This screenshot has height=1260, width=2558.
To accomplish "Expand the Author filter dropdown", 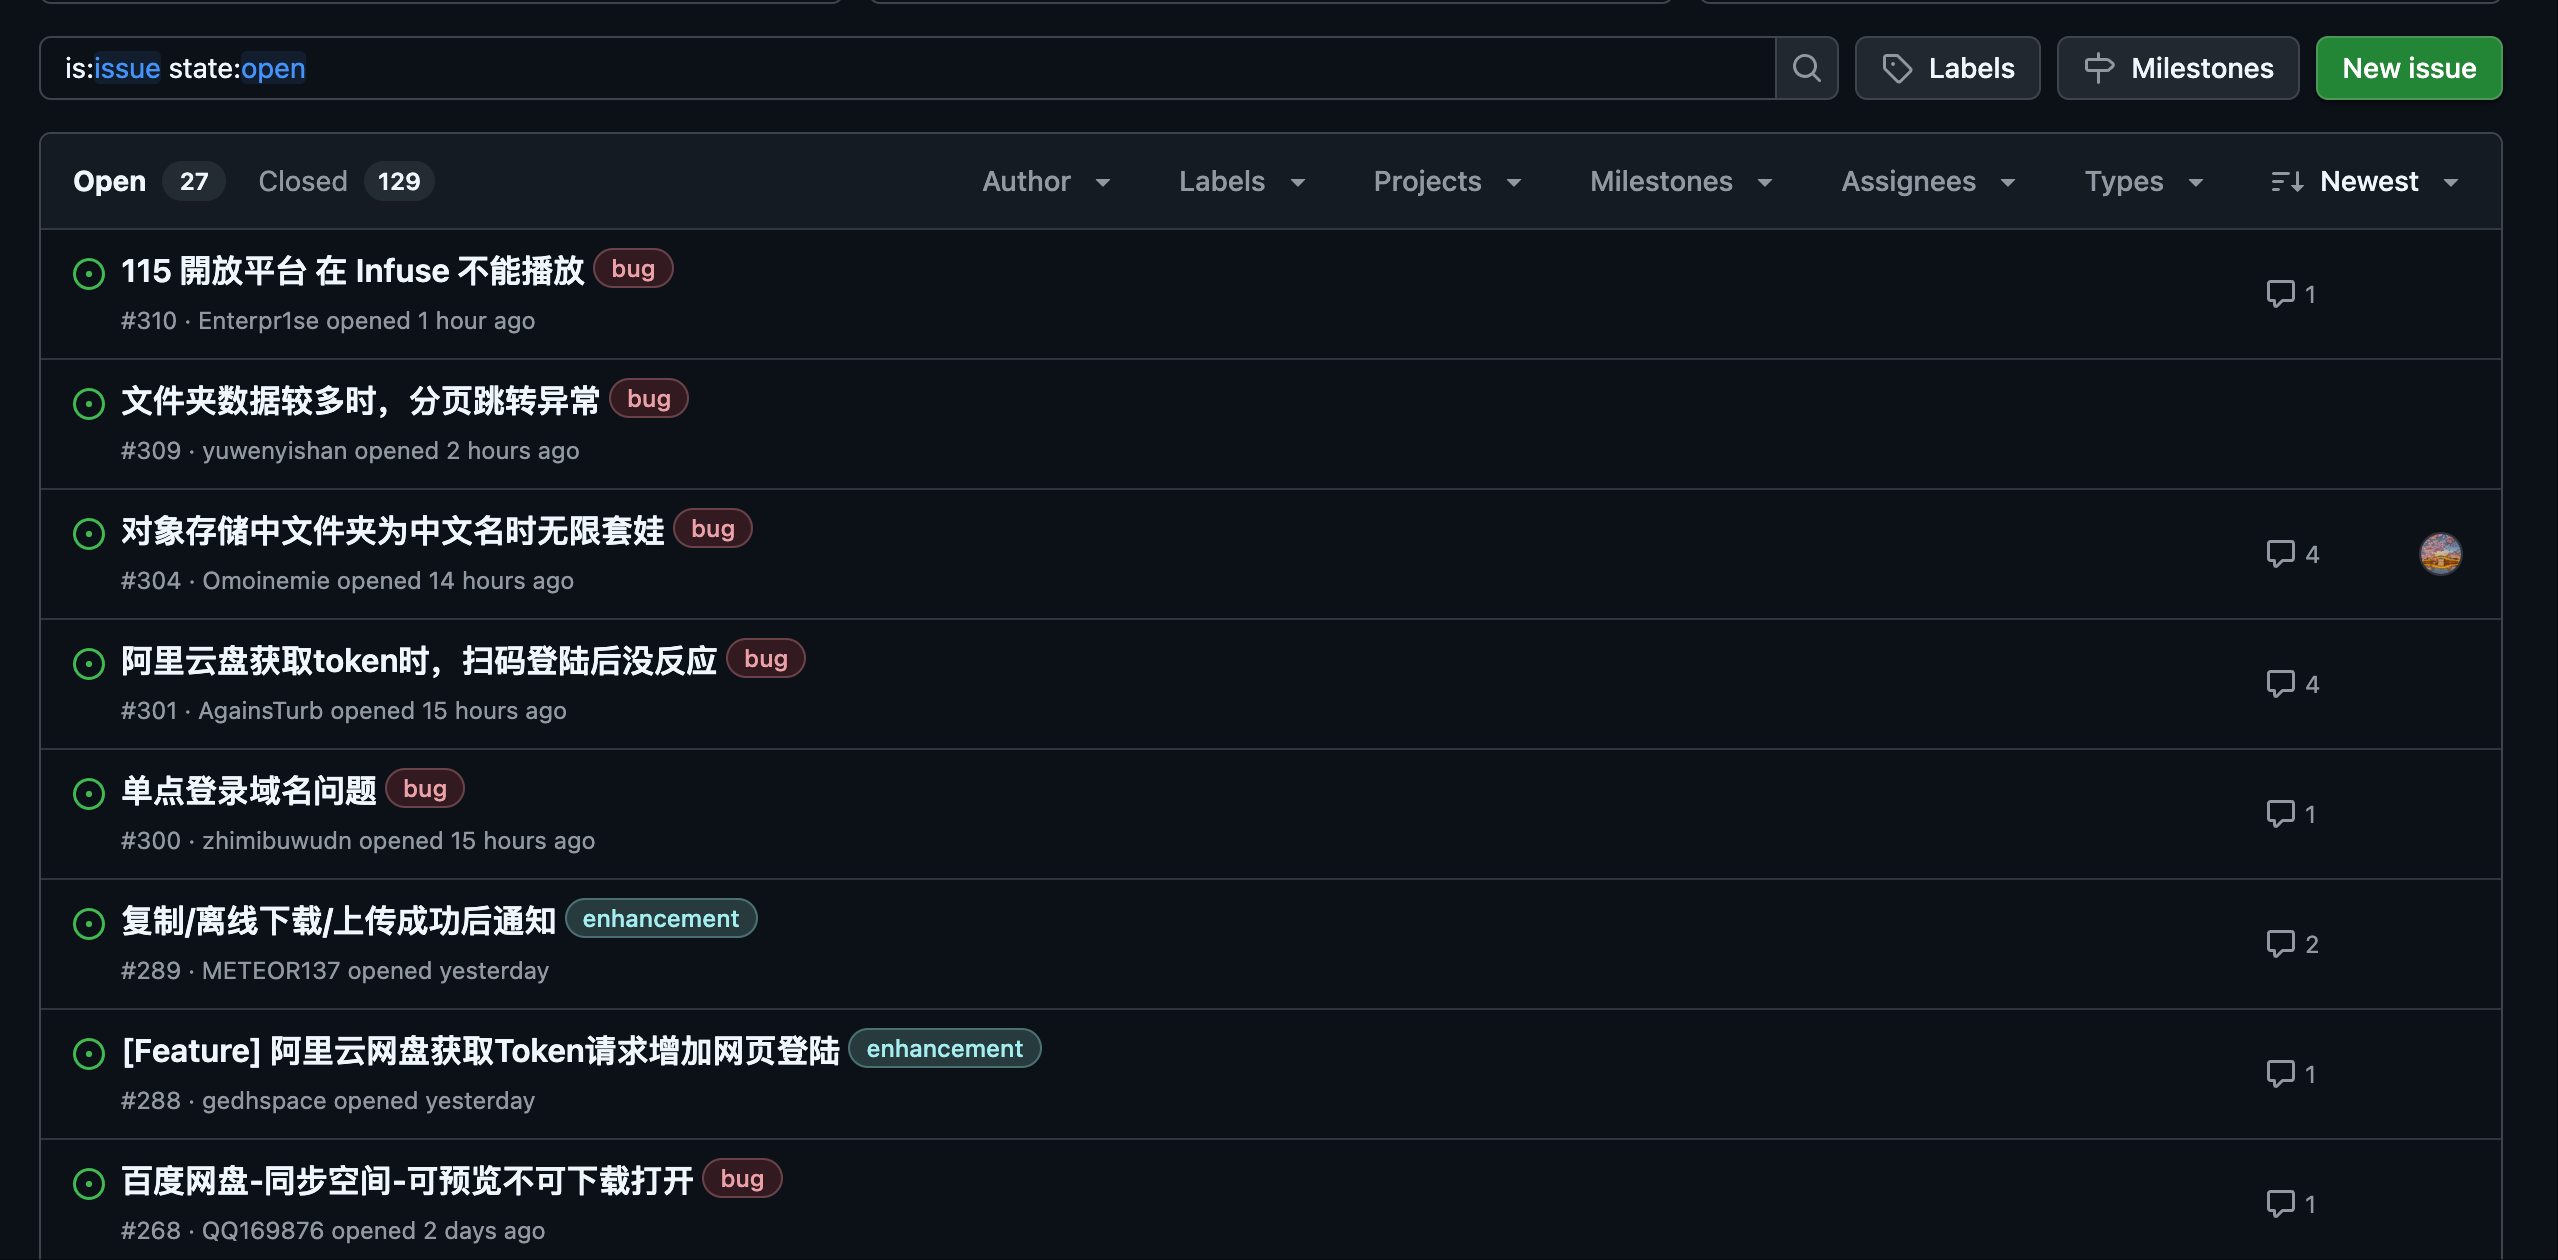I will [x=1046, y=182].
